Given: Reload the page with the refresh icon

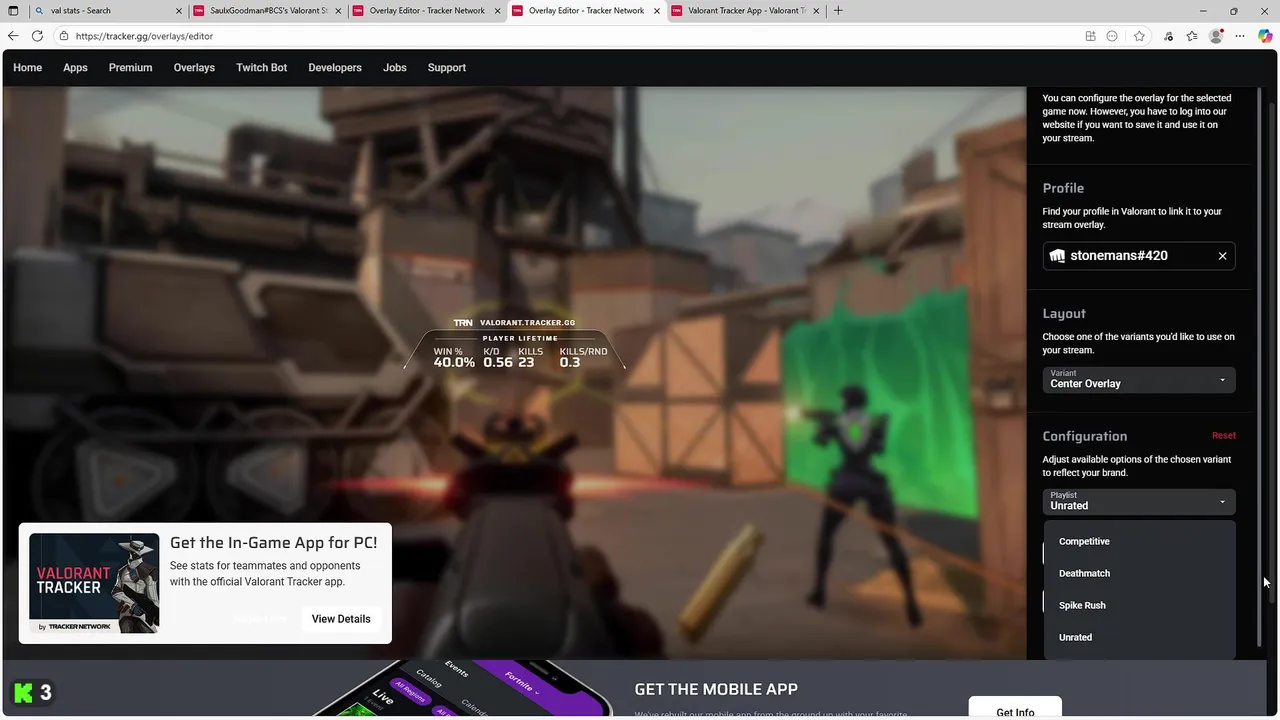Looking at the screenshot, I should [x=37, y=36].
